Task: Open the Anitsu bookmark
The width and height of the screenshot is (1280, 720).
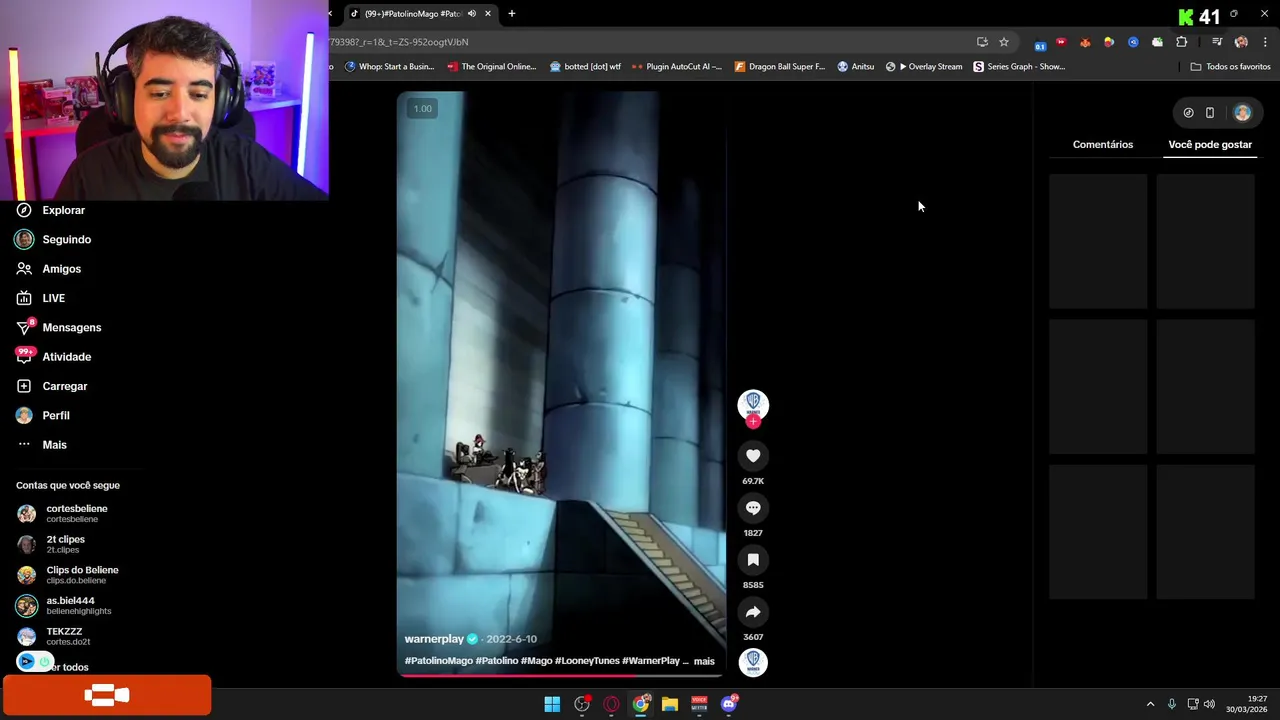Action: tap(855, 67)
